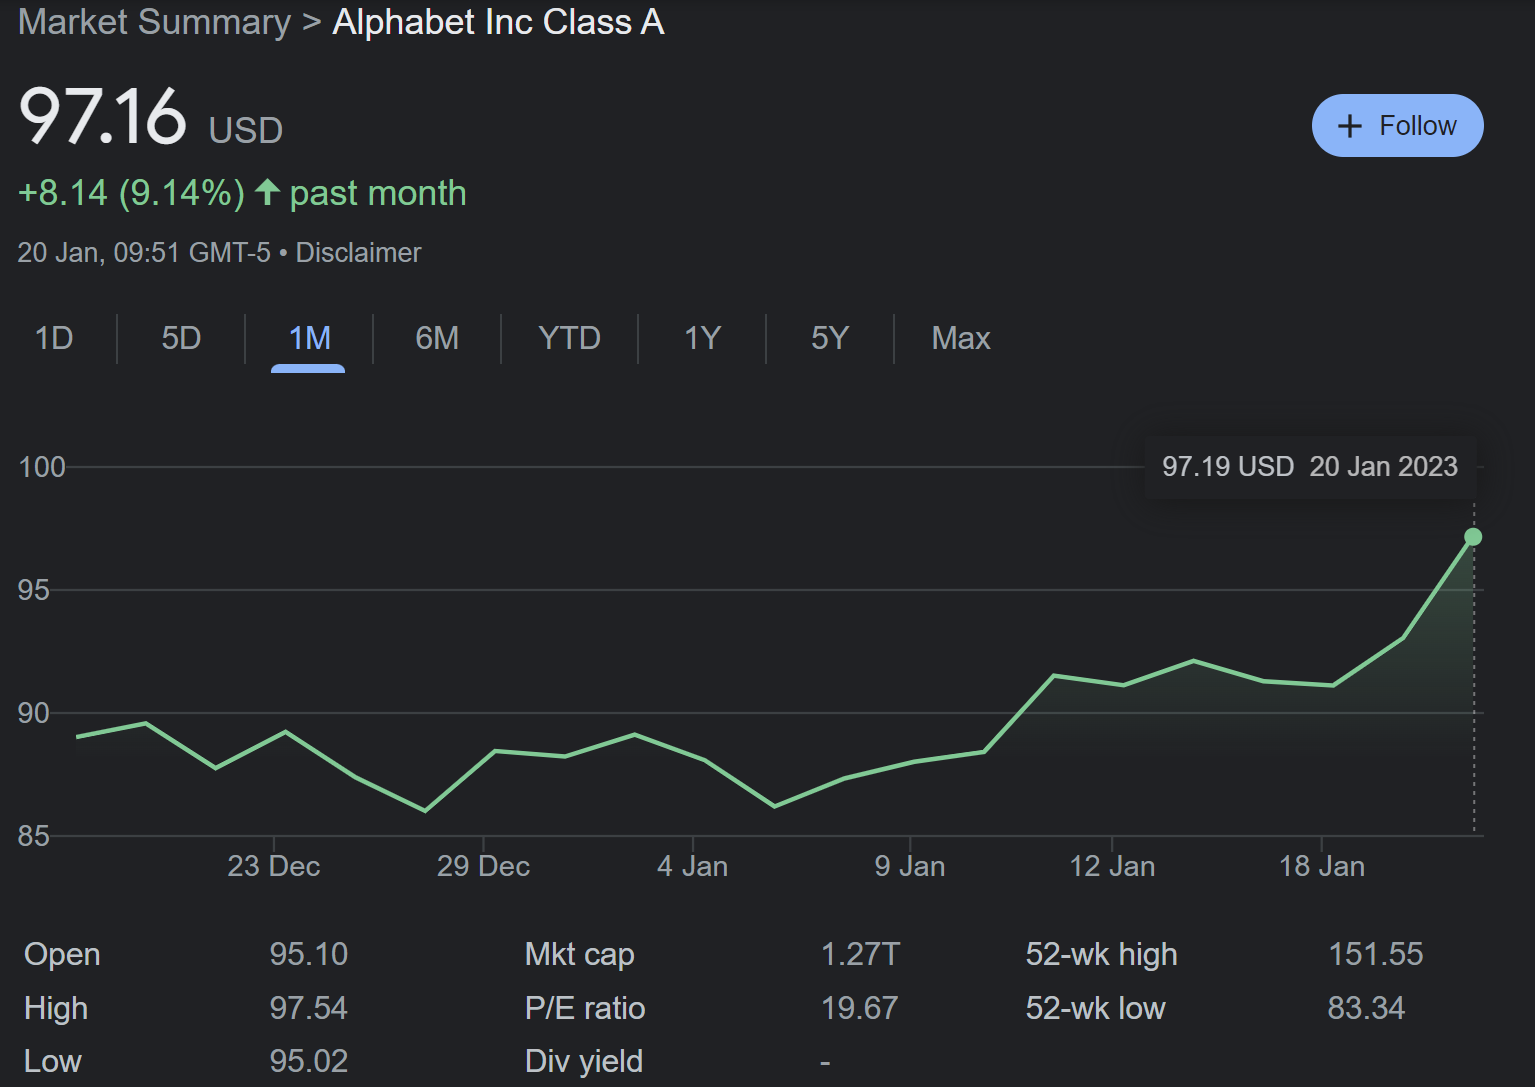
Task: Switch to the 1D range tab
Action: click(54, 338)
